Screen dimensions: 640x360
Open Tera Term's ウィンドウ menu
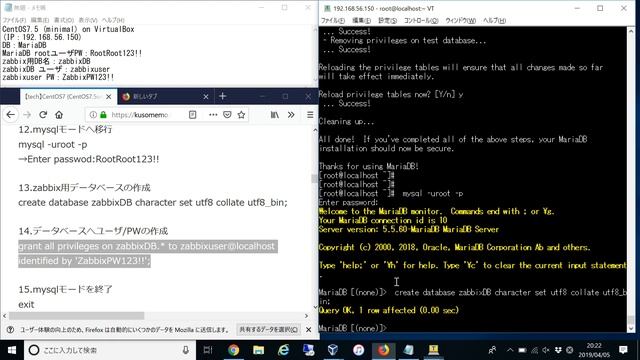click(460, 20)
